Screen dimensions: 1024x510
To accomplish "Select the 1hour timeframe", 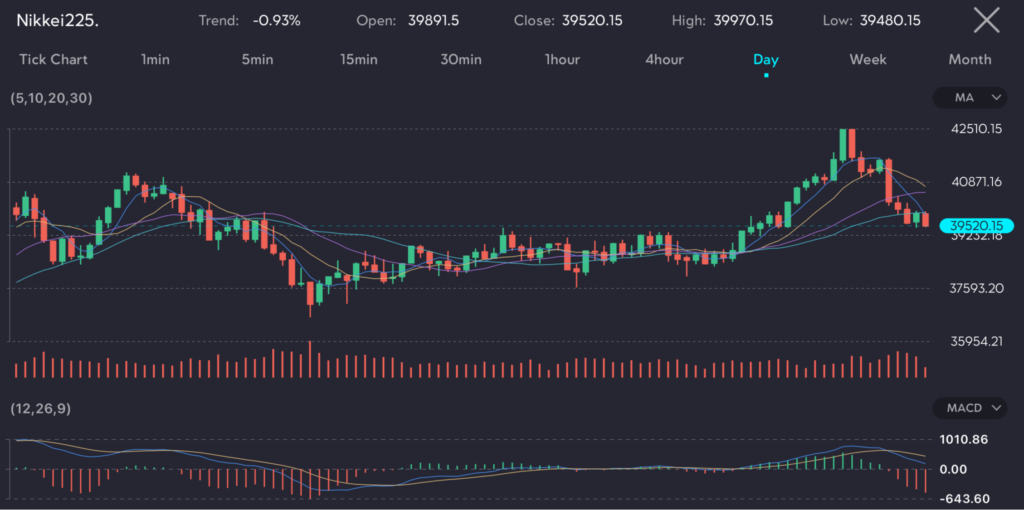I will 562,60.
